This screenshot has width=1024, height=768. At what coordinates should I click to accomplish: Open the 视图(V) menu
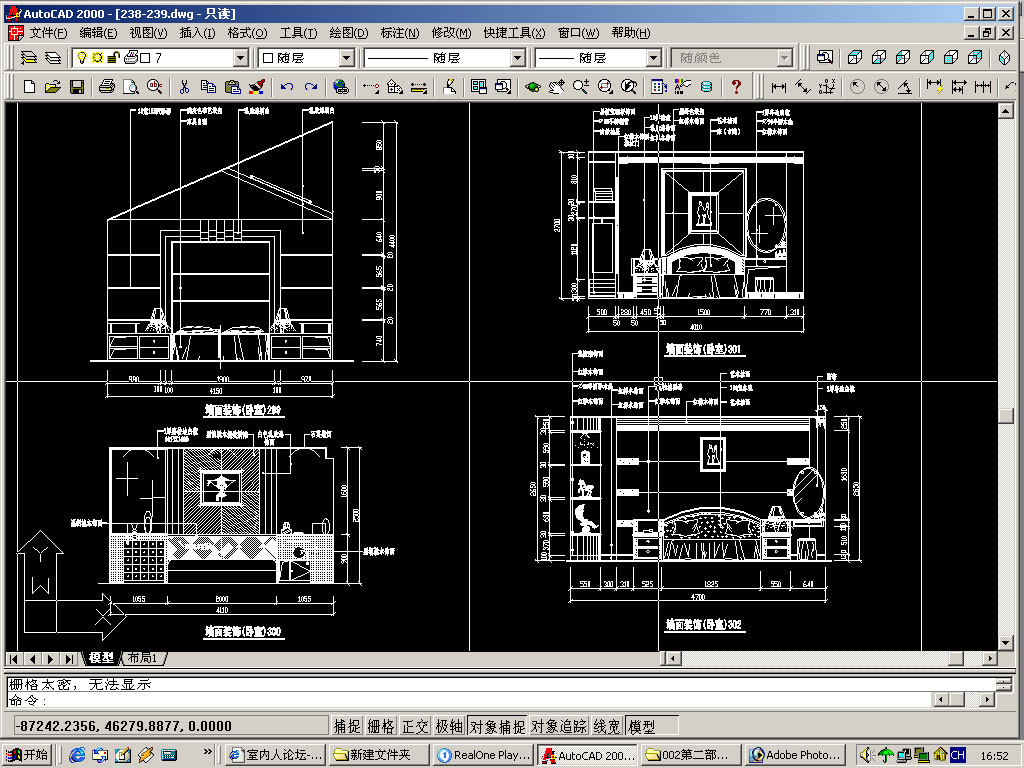(148, 33)
